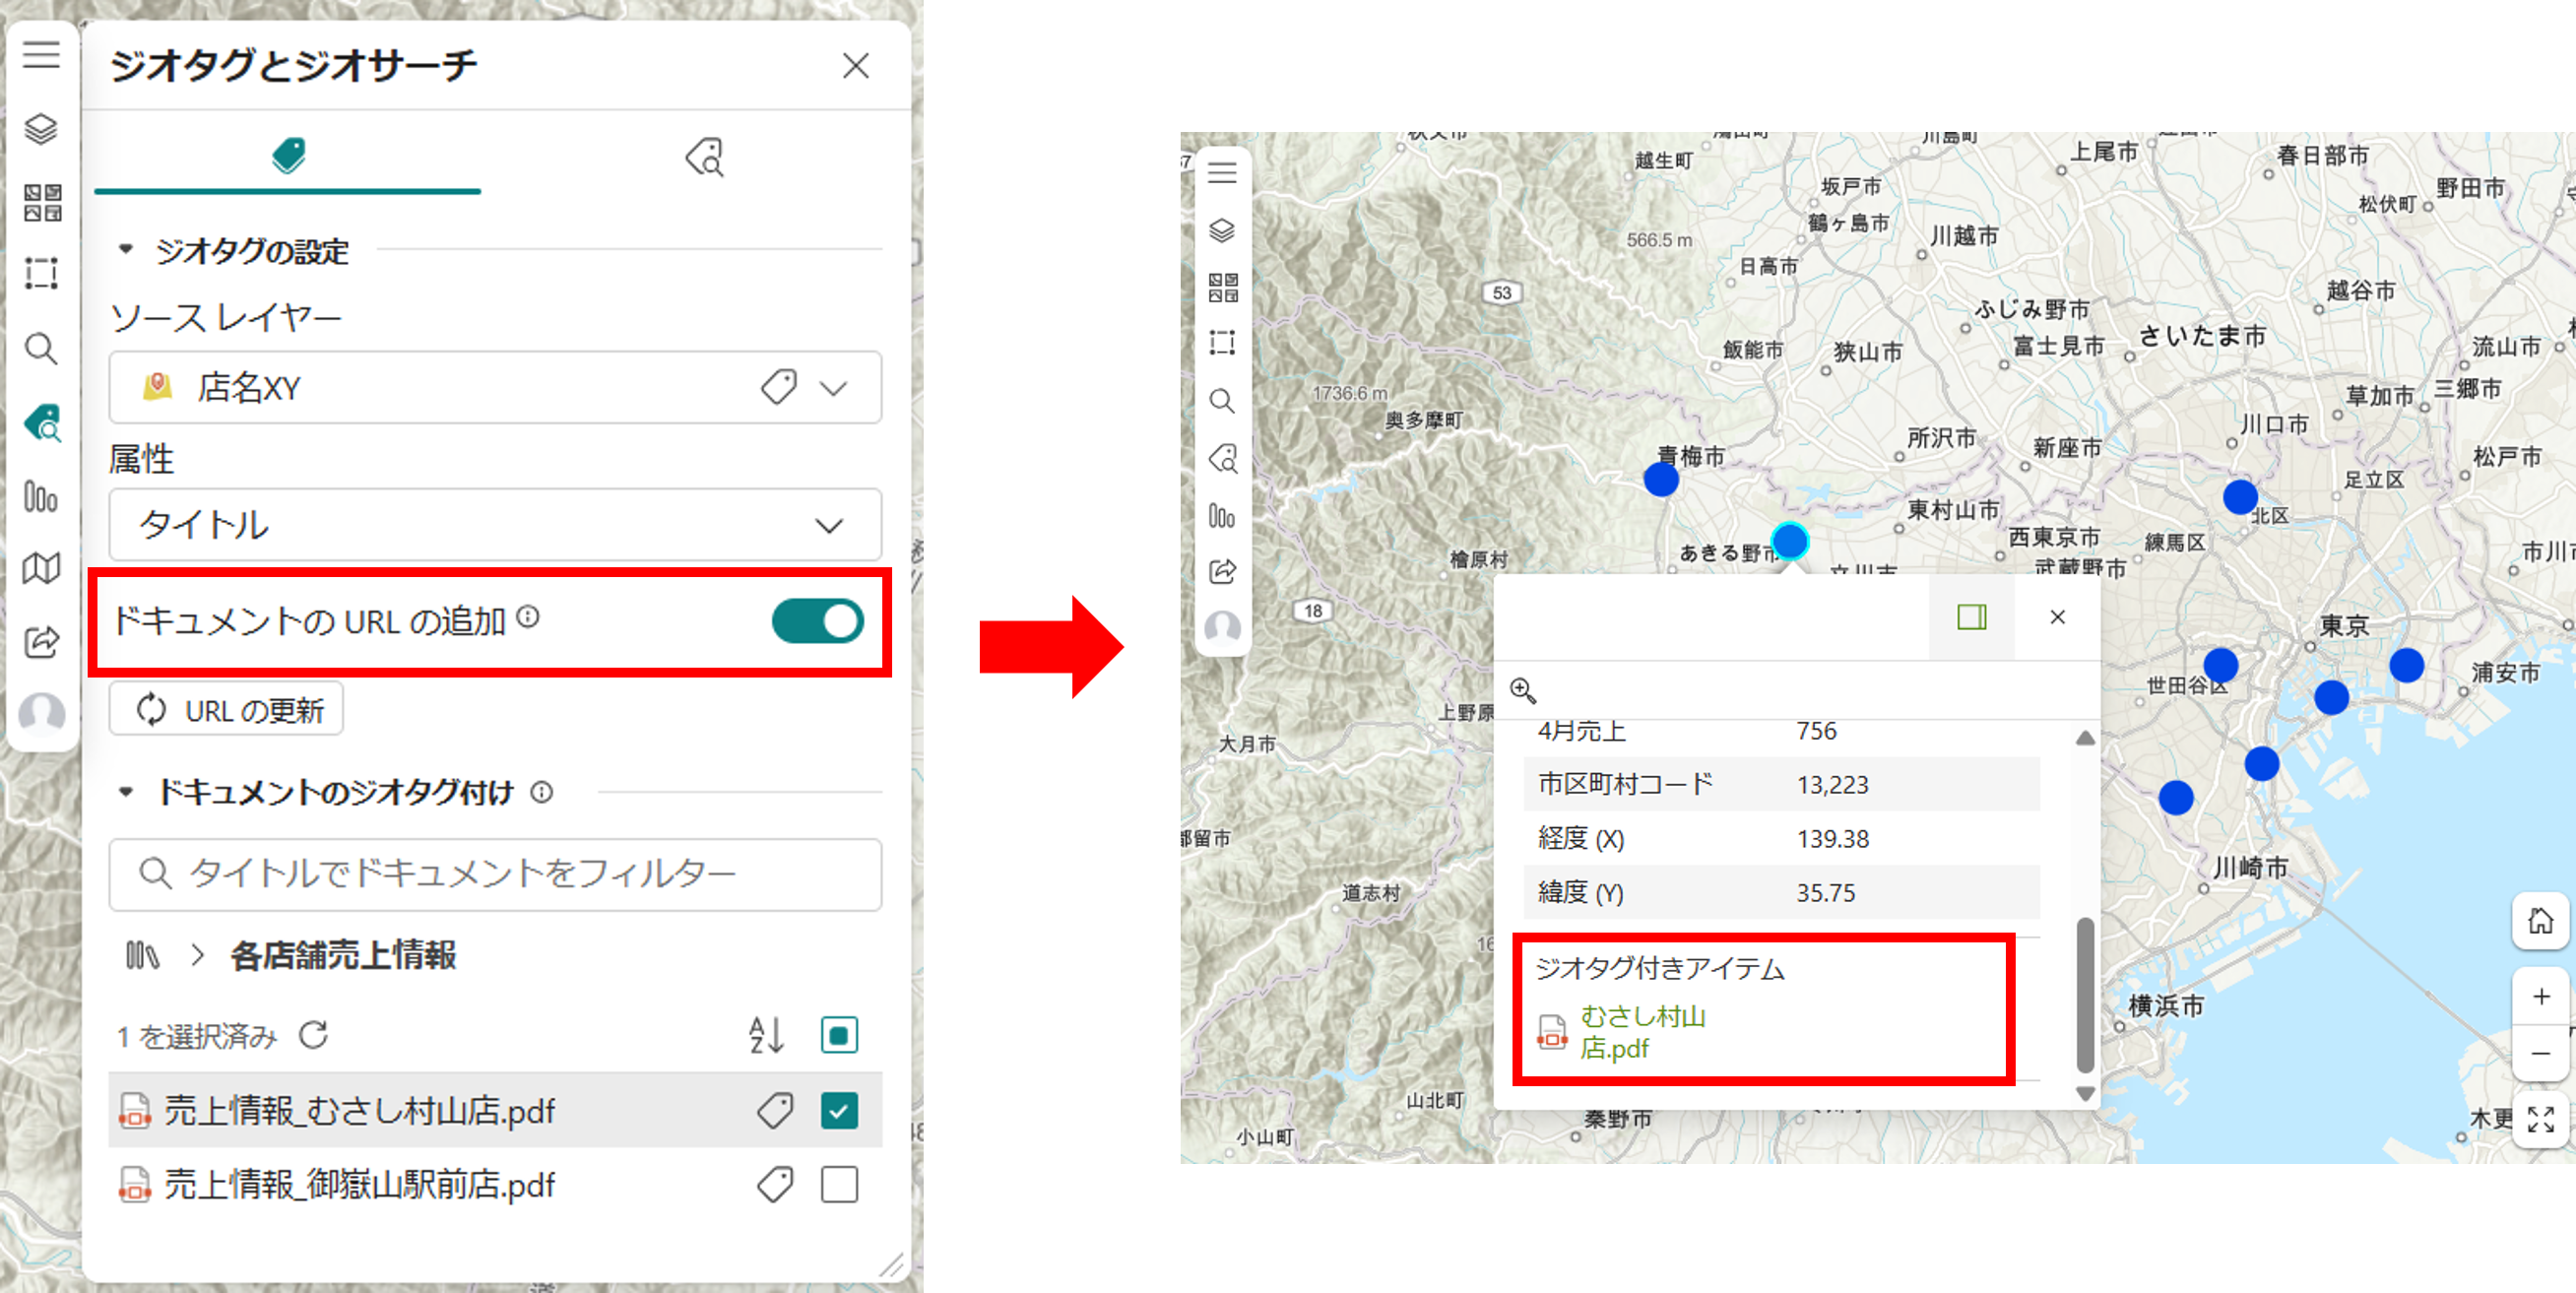Click the geosearch tag tab icon
The image size is (2576, 1293).
(x=705, y=157)
